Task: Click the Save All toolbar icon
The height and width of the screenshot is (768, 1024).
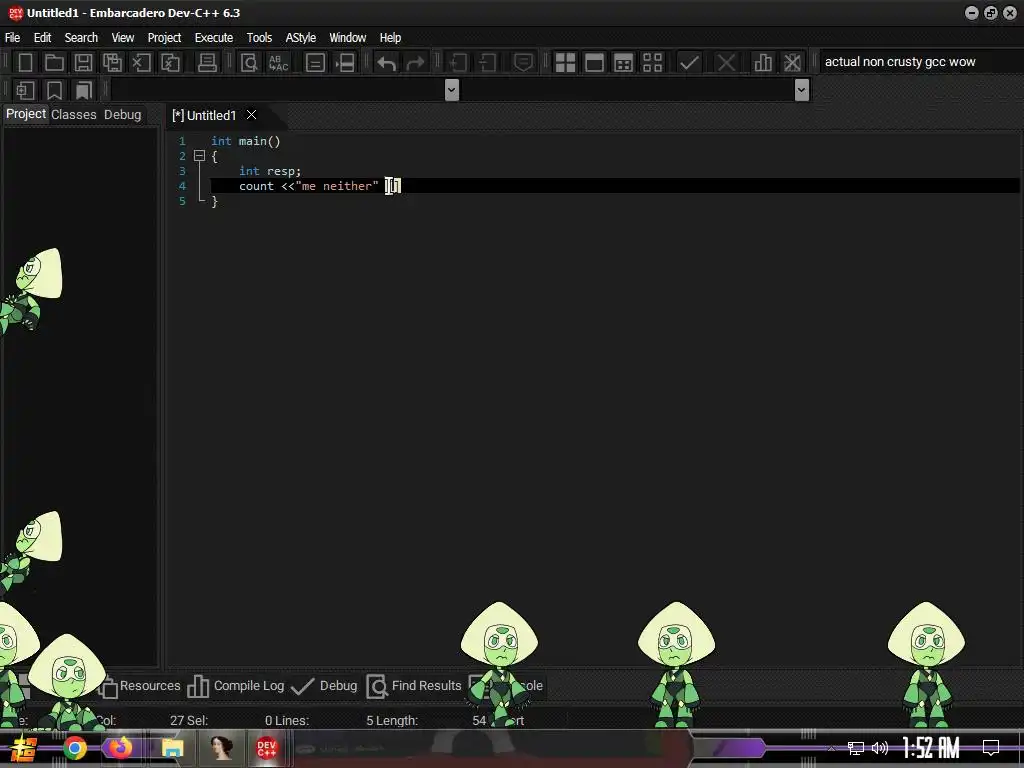Action: pyautogui.click(x=112, y=63)
